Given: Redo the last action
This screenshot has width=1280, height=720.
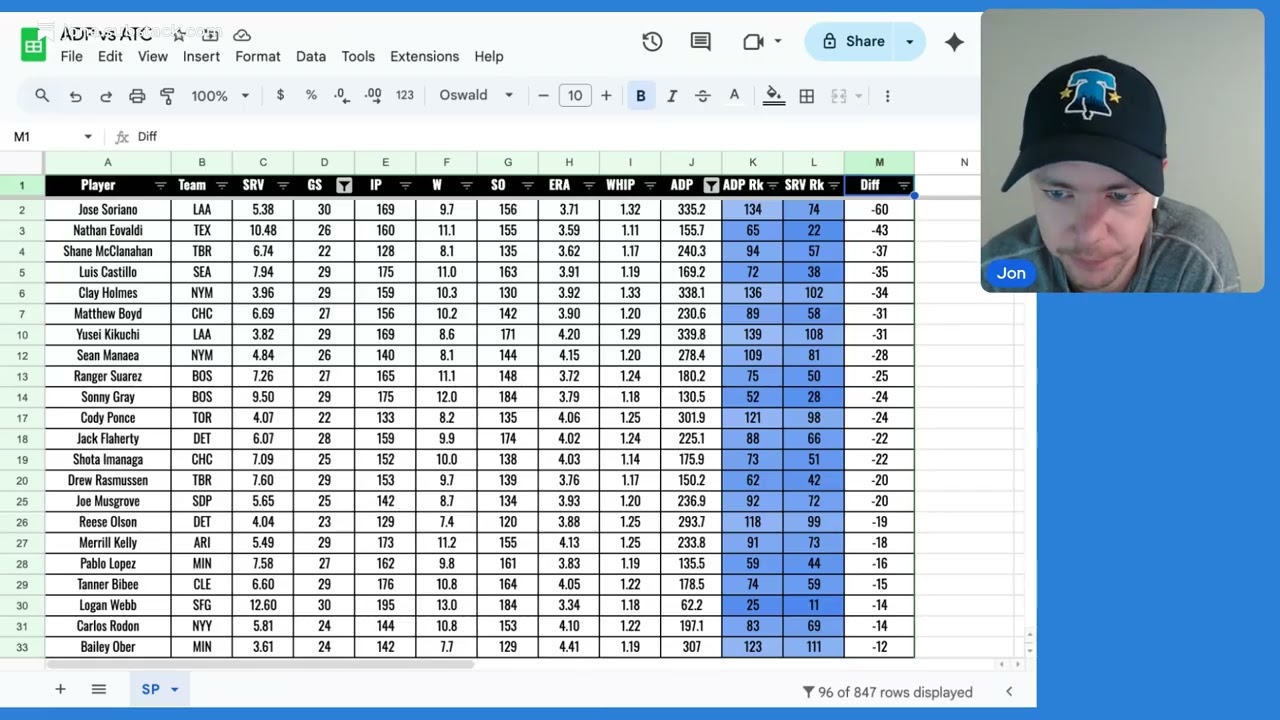Looking at the screenshot, I should tap(106, 96).
